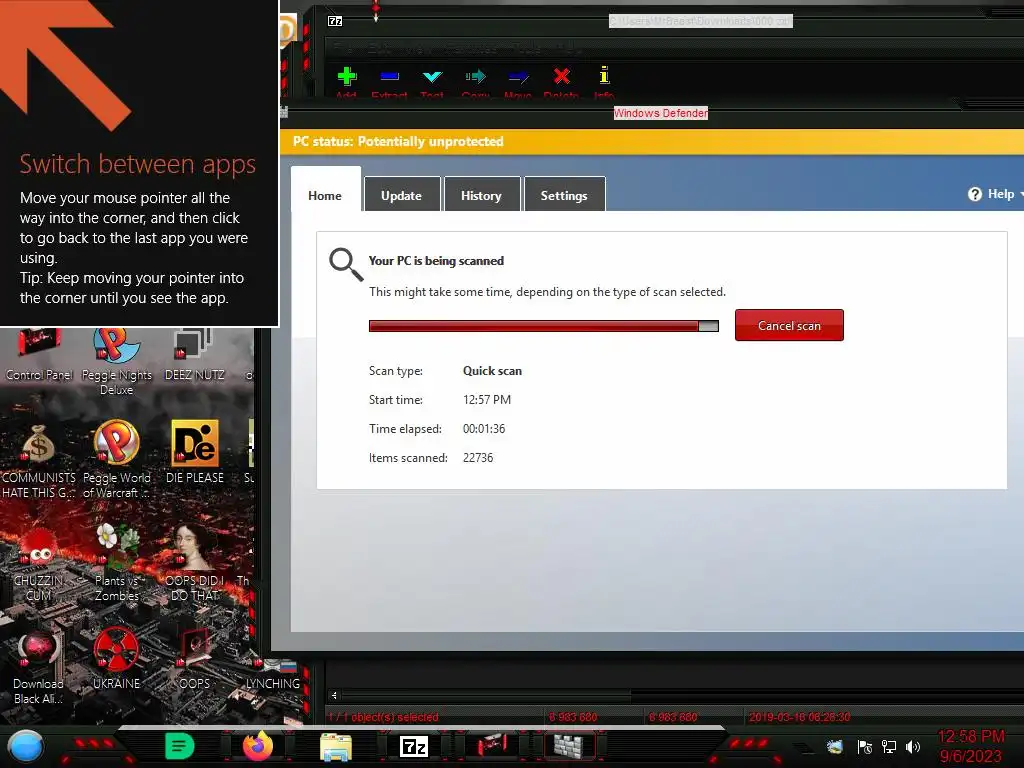Select Peggle World of Warcraft desktop icon
The width and height of the screenshot is (1024, 768).
tap(116, 460)
